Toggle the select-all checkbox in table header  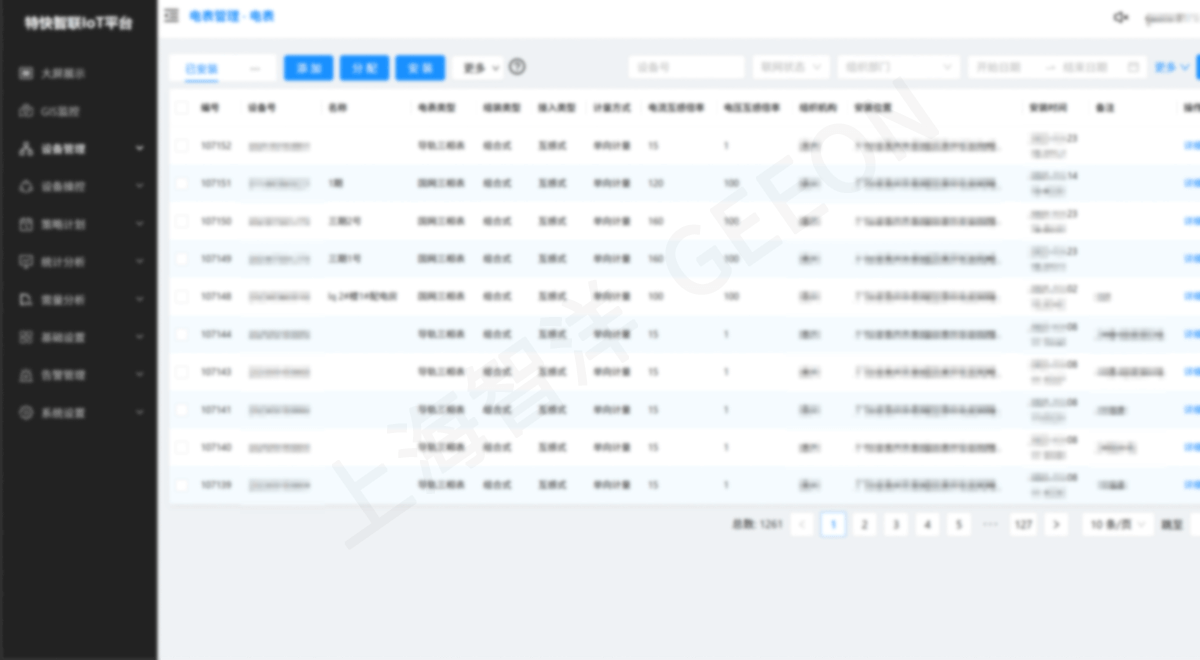pos(181,107)
